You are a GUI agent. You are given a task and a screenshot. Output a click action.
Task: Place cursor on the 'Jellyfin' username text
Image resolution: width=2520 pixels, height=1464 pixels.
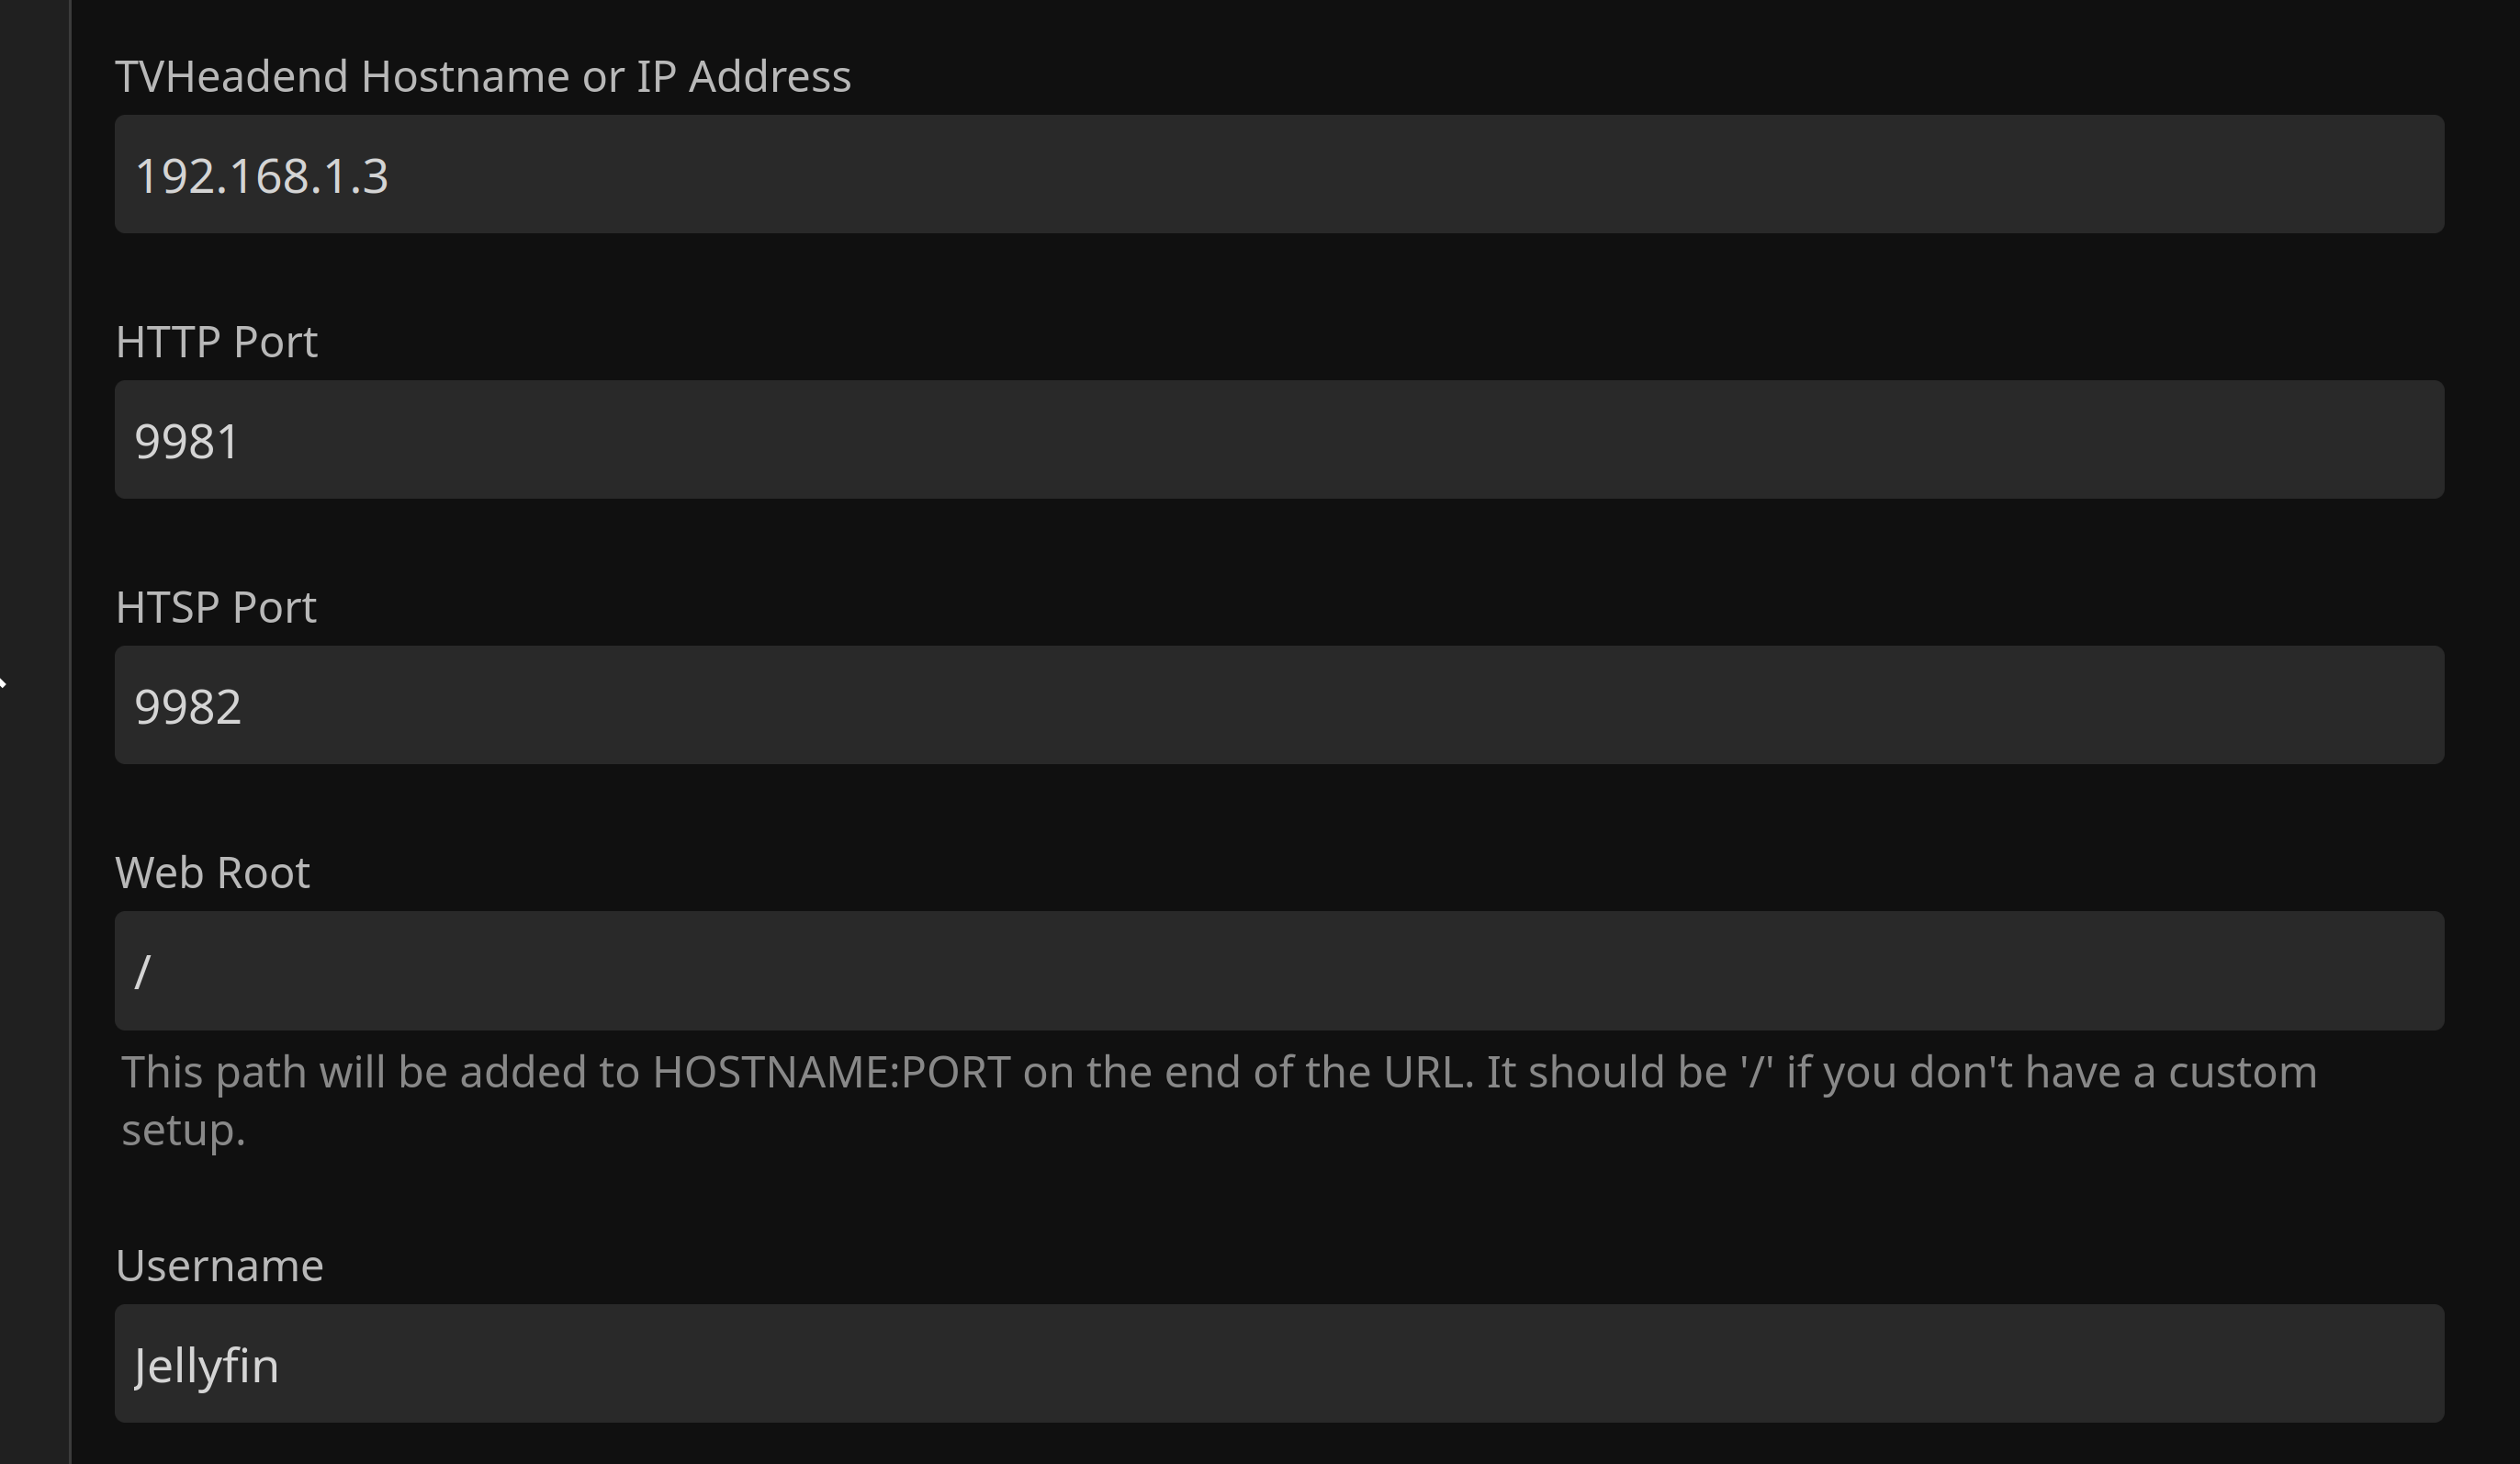(x=206, y=1366)
